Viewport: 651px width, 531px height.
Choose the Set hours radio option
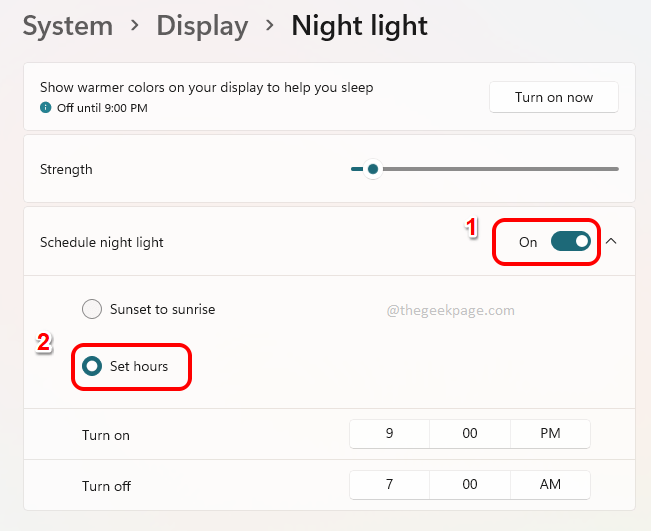(92, 366)
